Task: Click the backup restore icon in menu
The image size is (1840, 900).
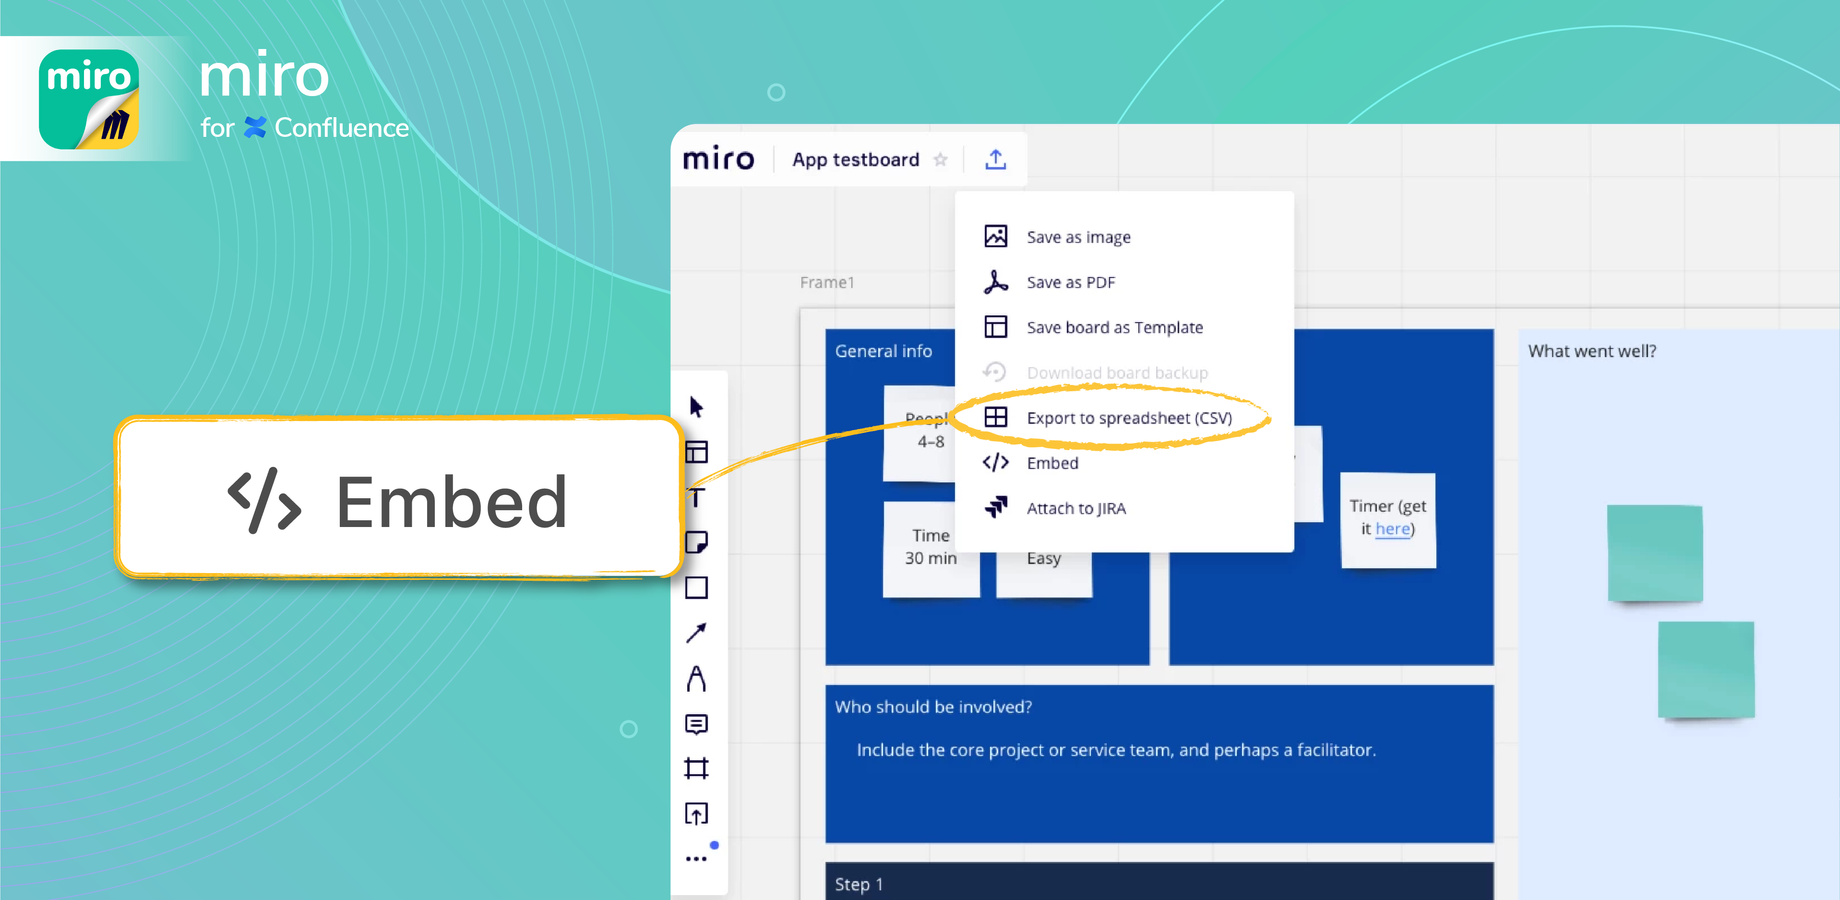Action: (x=995, y=372)
